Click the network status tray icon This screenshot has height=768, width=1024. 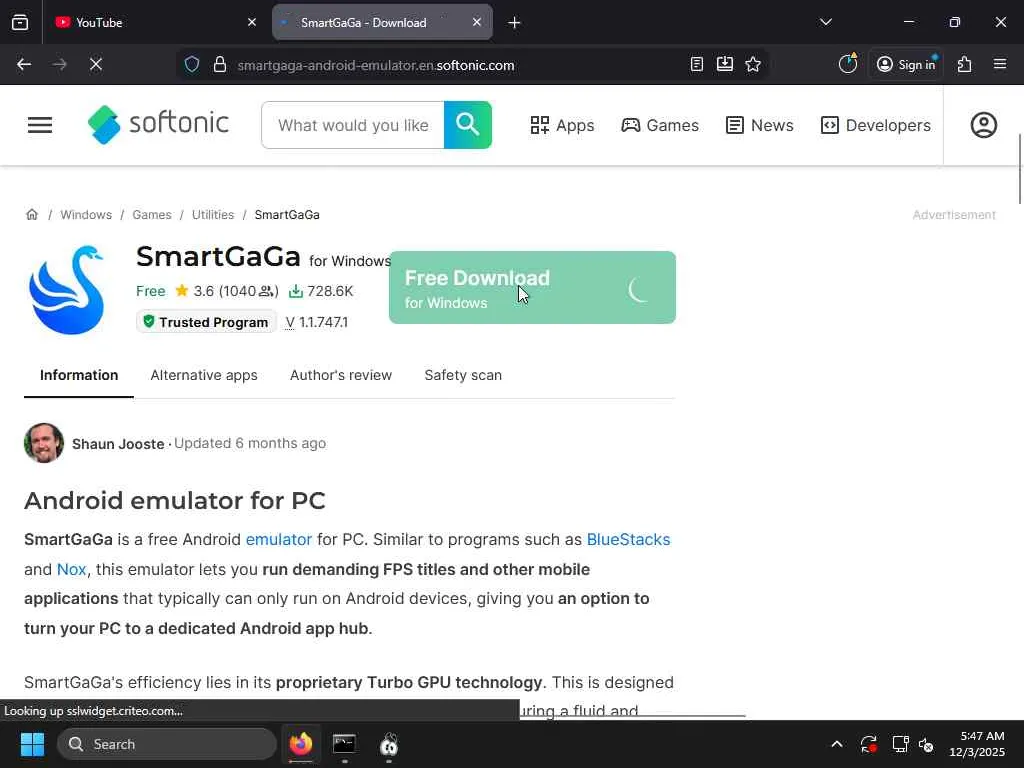pyautogui.click(x=901, y=744)
